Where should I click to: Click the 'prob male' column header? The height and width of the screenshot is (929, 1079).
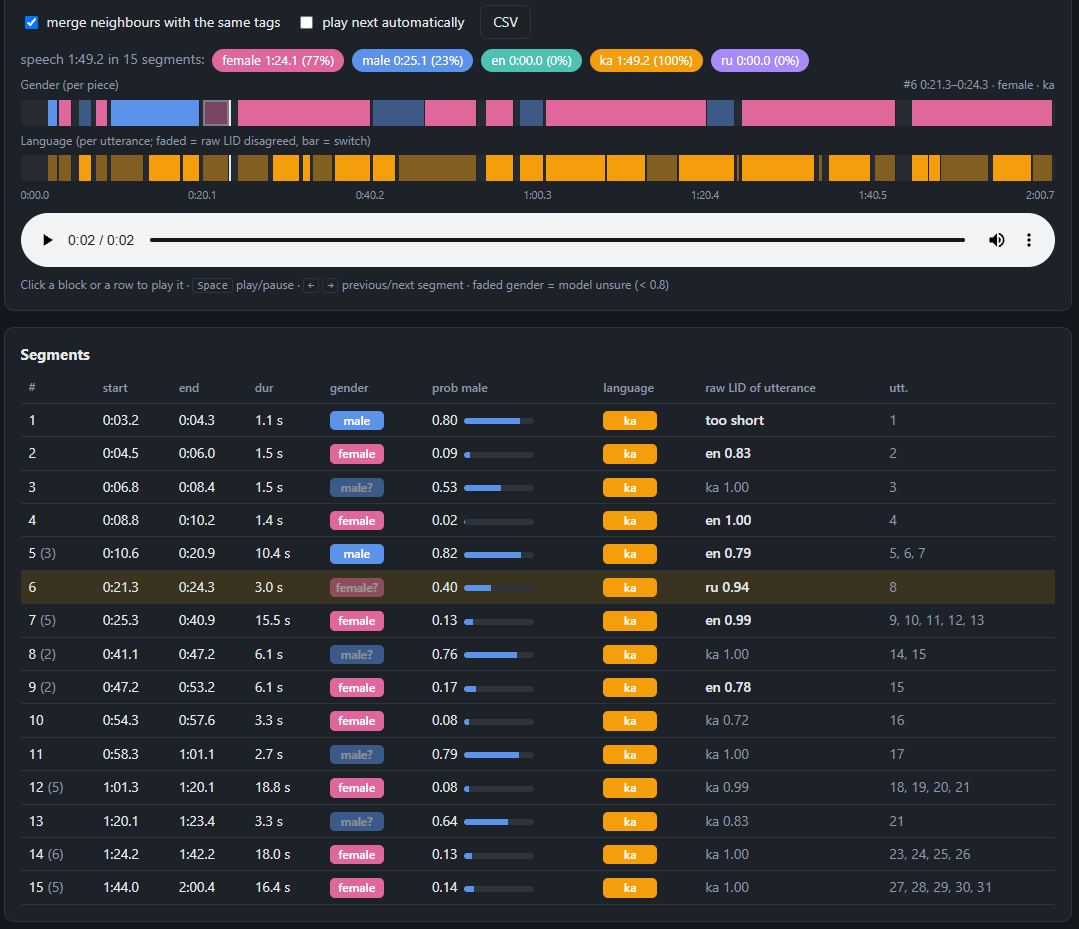(x=460, y=388)
